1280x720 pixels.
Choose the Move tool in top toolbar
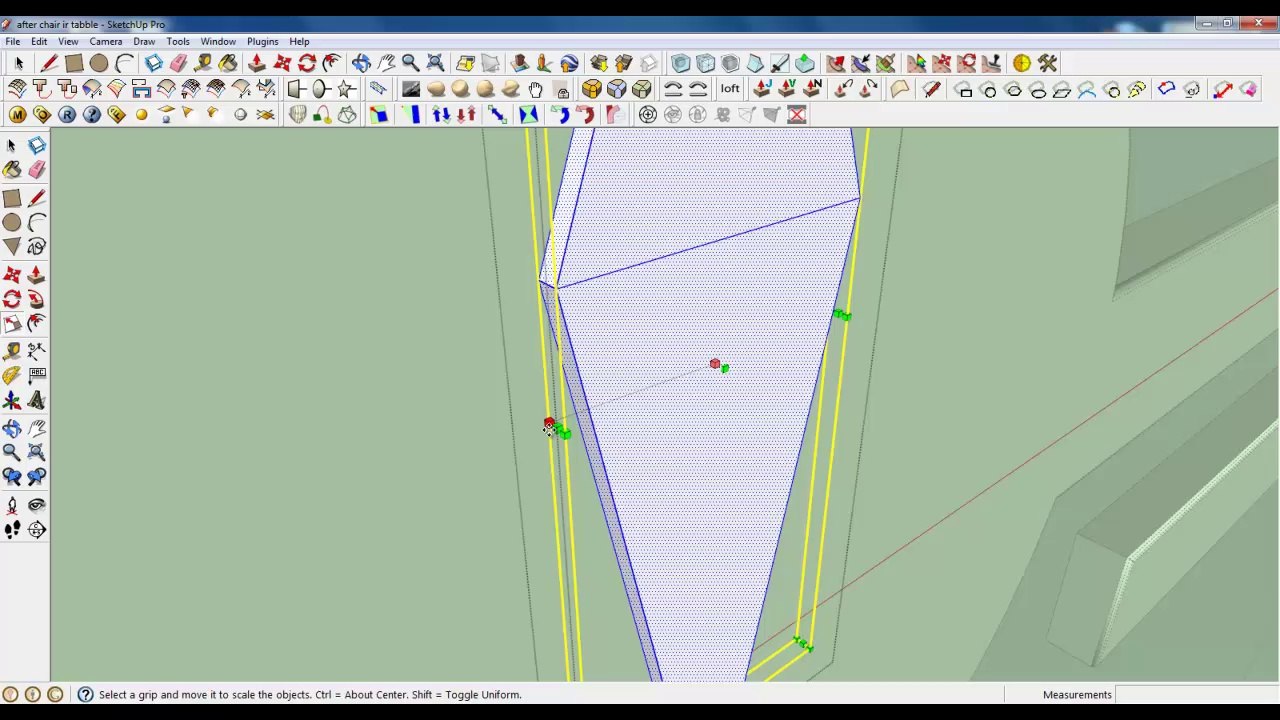tap(282, 64)
